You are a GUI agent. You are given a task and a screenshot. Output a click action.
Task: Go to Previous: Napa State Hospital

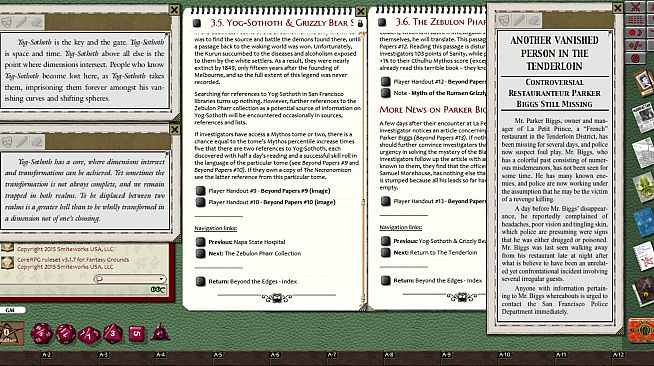247,242
